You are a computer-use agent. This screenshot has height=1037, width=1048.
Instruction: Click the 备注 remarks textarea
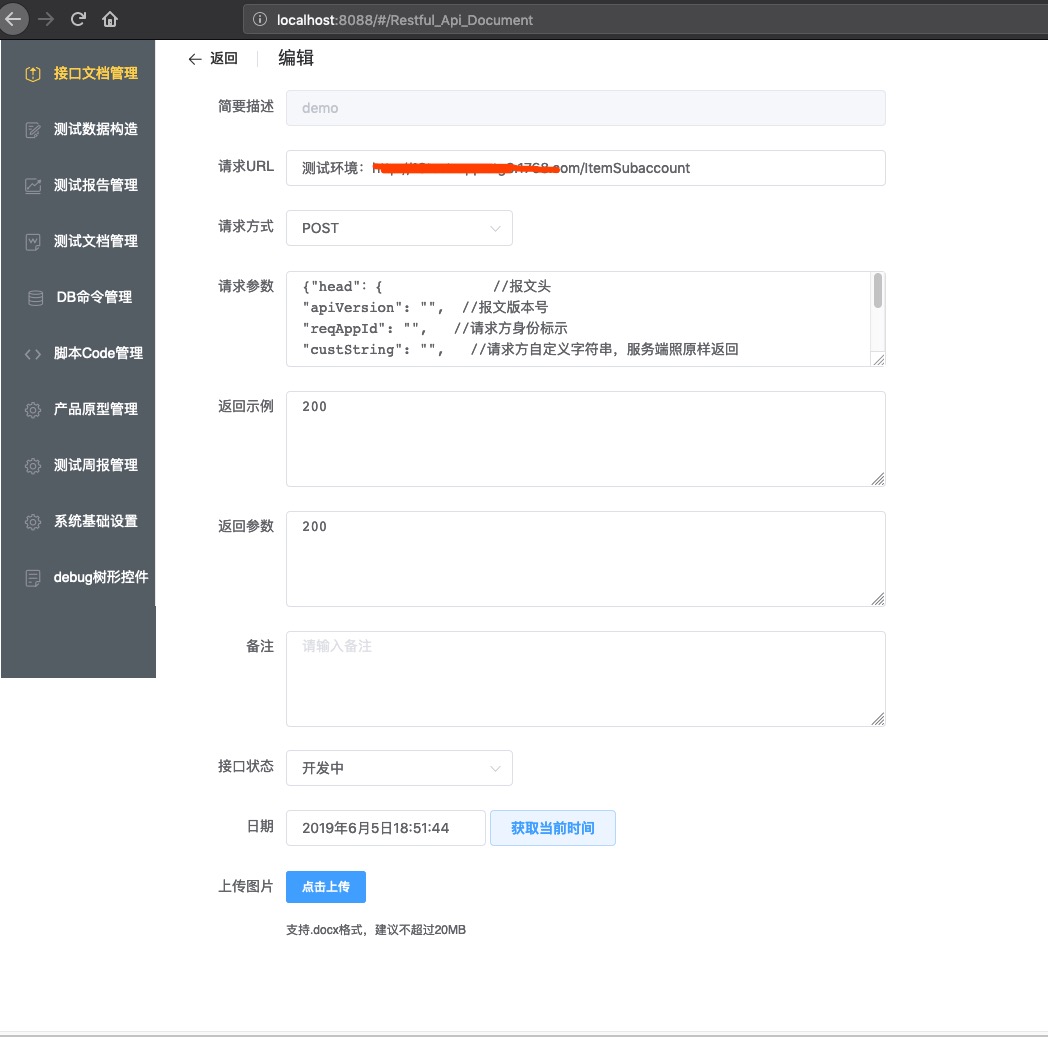coord(585,679)
